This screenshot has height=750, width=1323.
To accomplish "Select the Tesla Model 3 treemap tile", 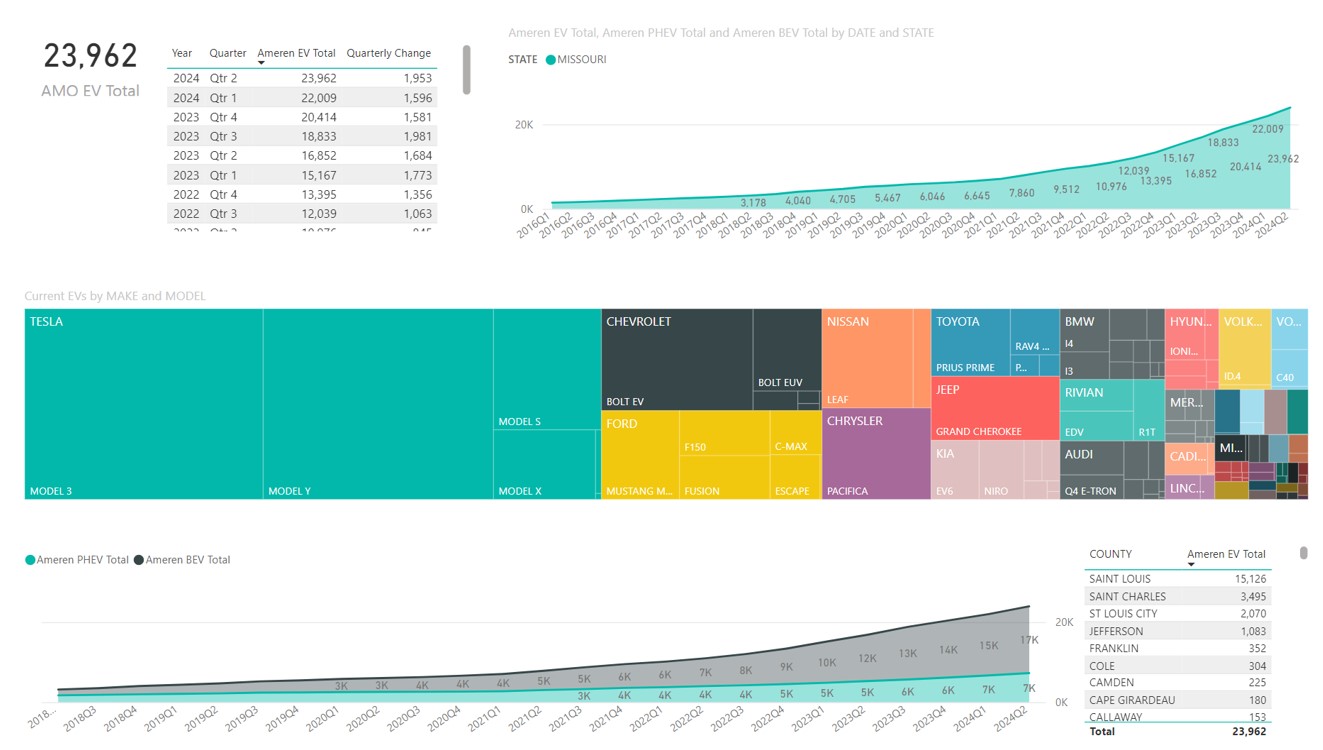I will 143,405.
